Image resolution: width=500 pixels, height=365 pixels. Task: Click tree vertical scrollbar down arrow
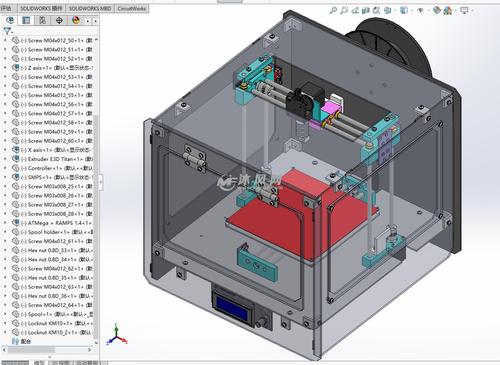tap(96, 343)
